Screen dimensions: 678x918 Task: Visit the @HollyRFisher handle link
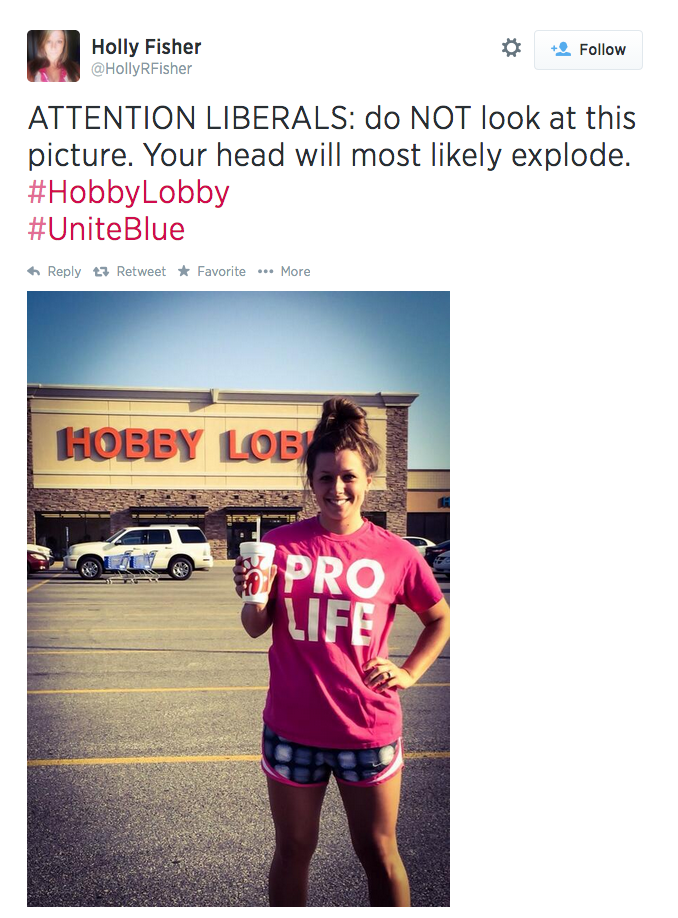click(142, 68)
